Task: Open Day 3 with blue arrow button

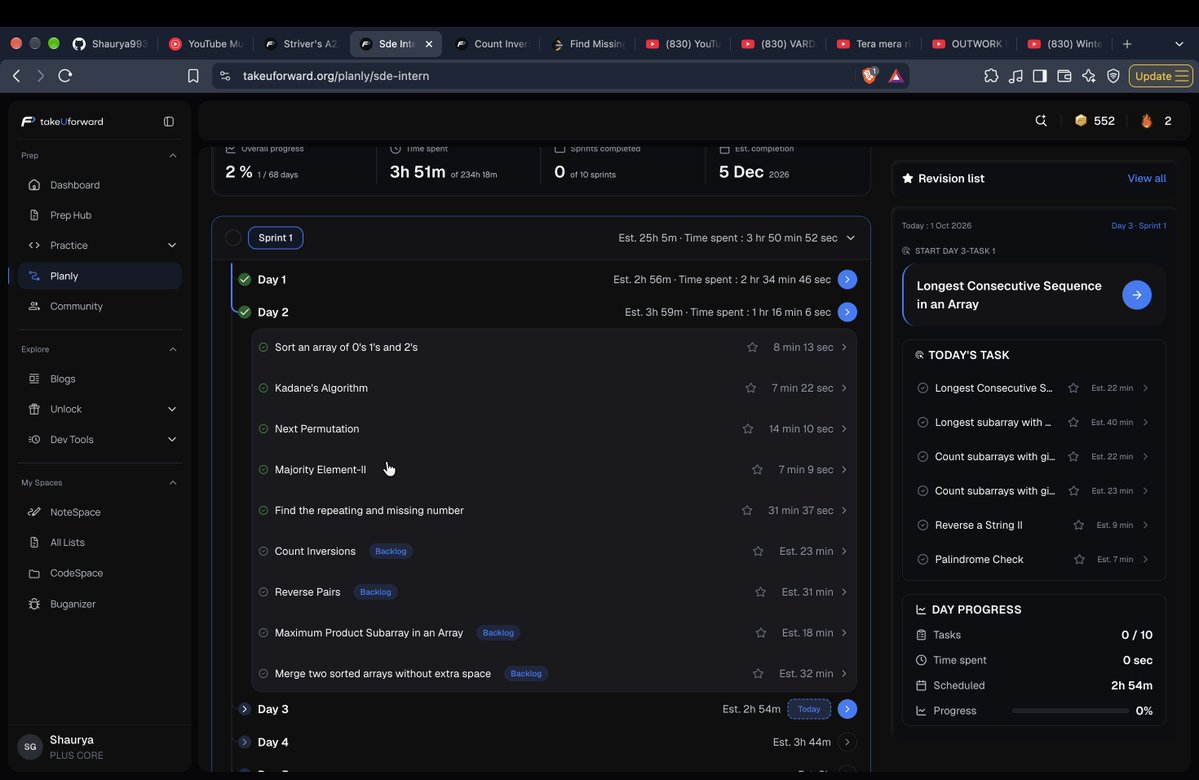Action: tap(847, 709)
